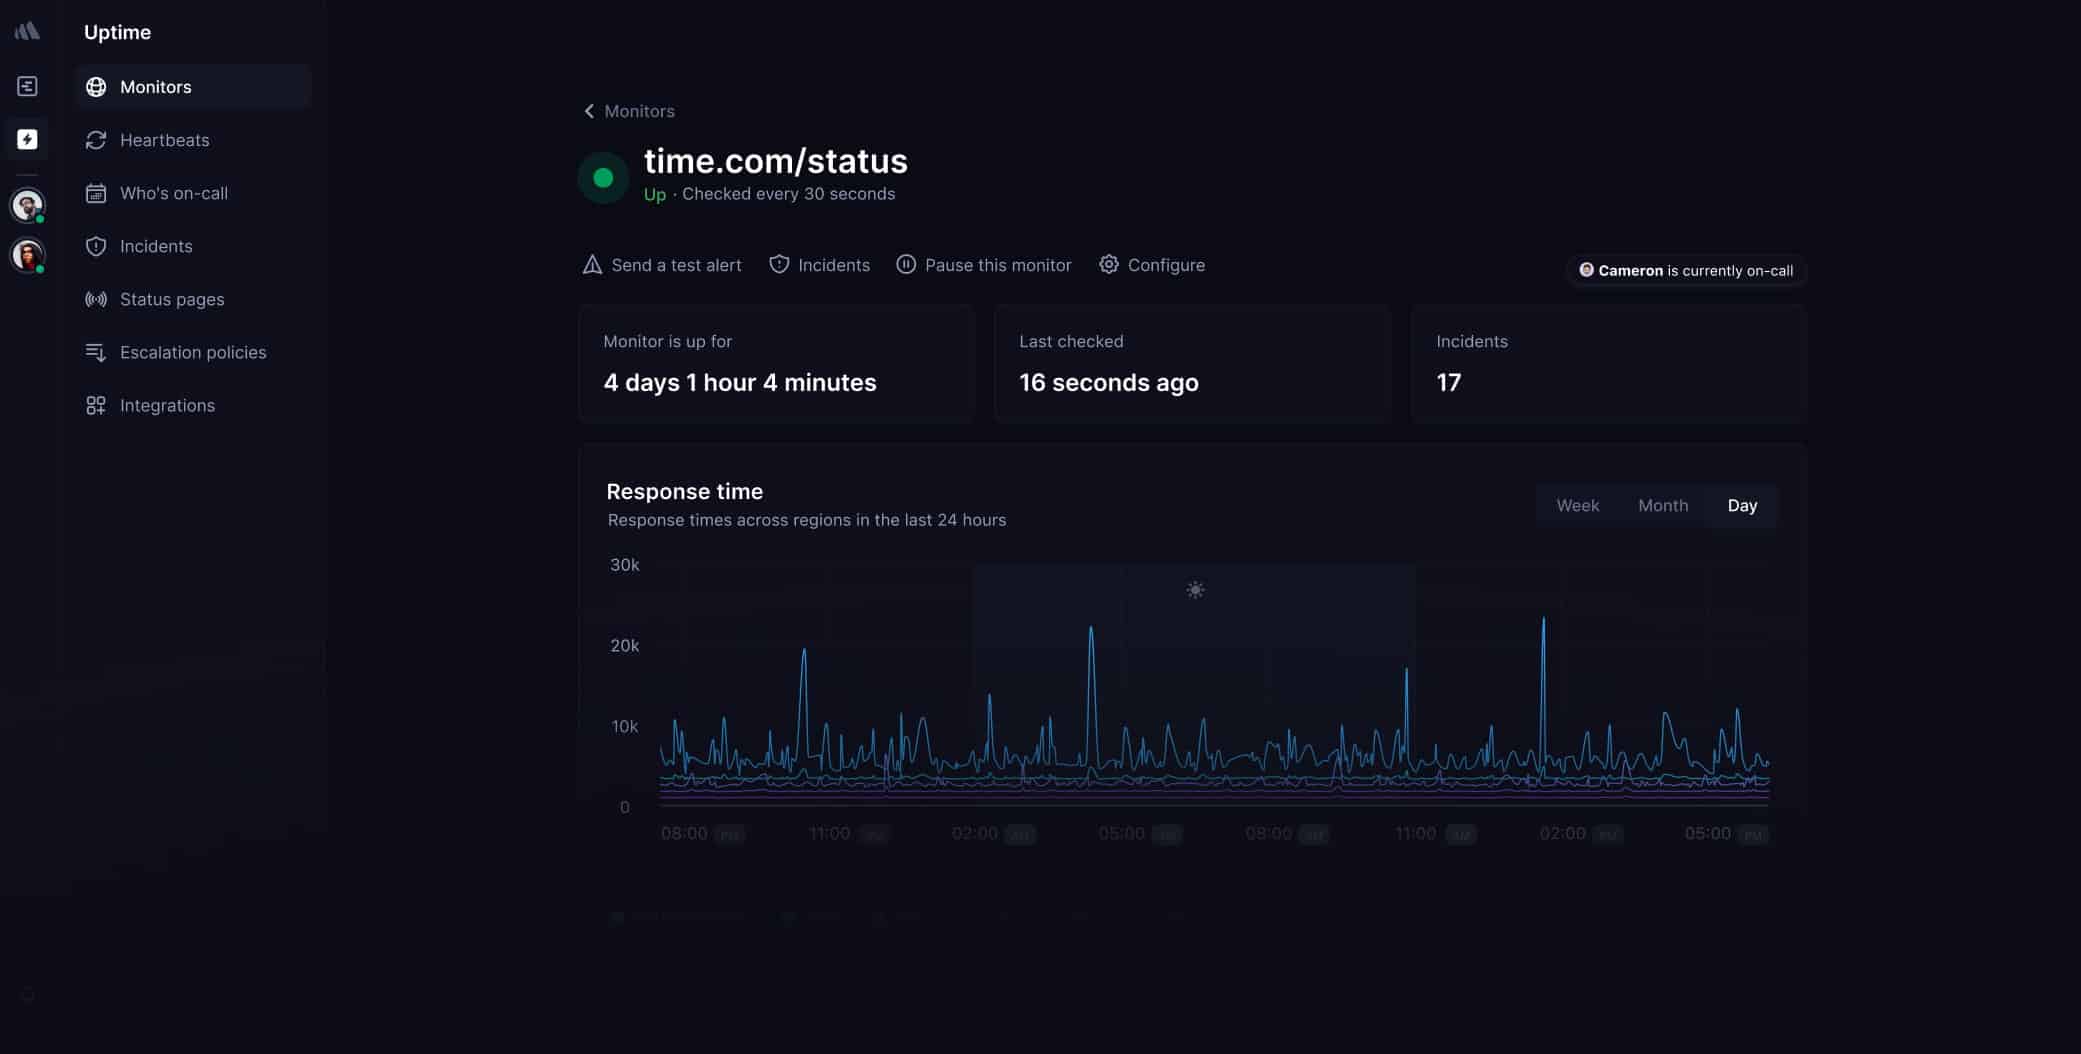The width and height of the screenshot is (2081, 1054).
Task: Click the 'Last checked' label
Action: pos(1071,341)
